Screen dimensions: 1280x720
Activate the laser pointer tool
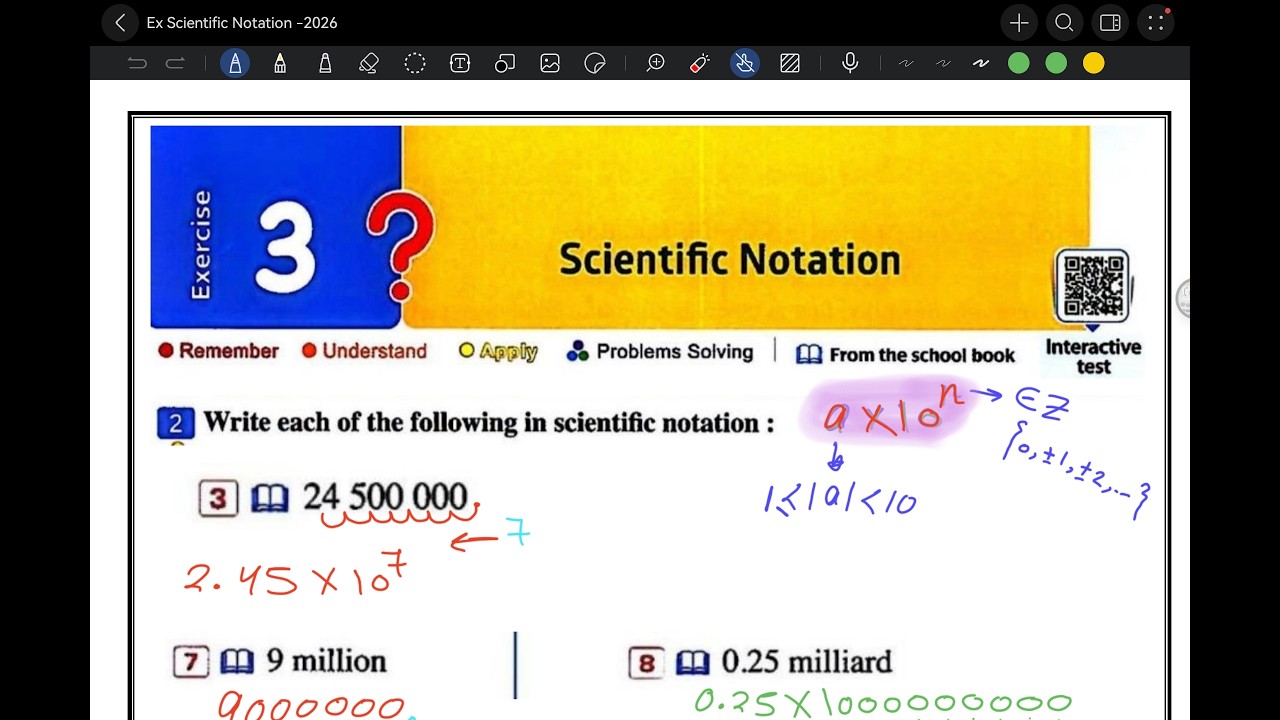pyautogui.click(x=700, y=63)
